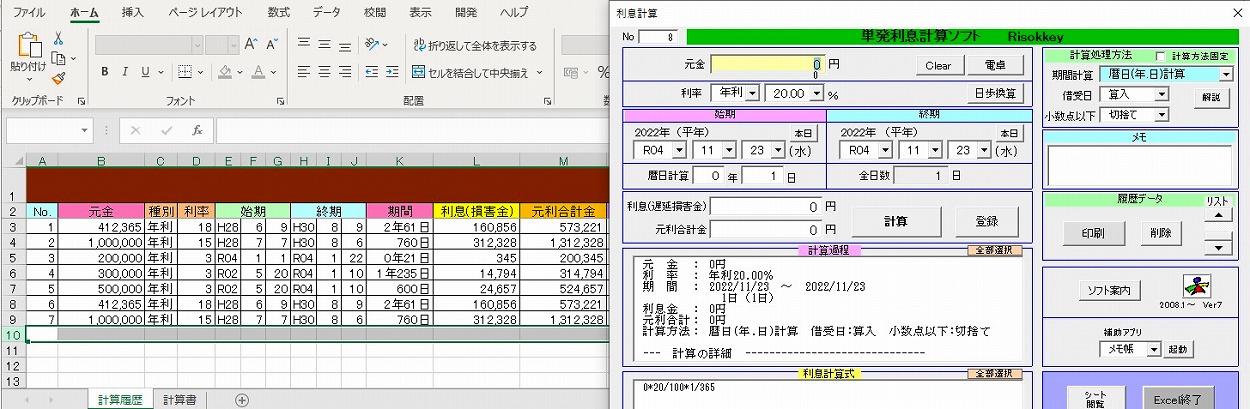Click the 日歩換算 button
This screenshot has height=409, width=1250.
coord(996,93)
